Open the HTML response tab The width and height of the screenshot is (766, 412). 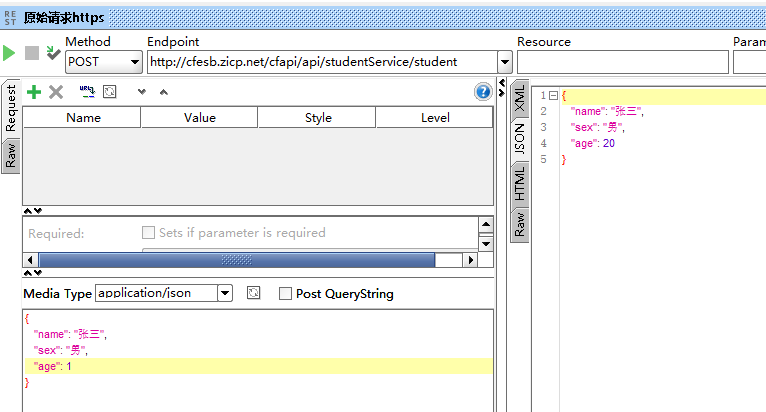[x=520, y=183]
